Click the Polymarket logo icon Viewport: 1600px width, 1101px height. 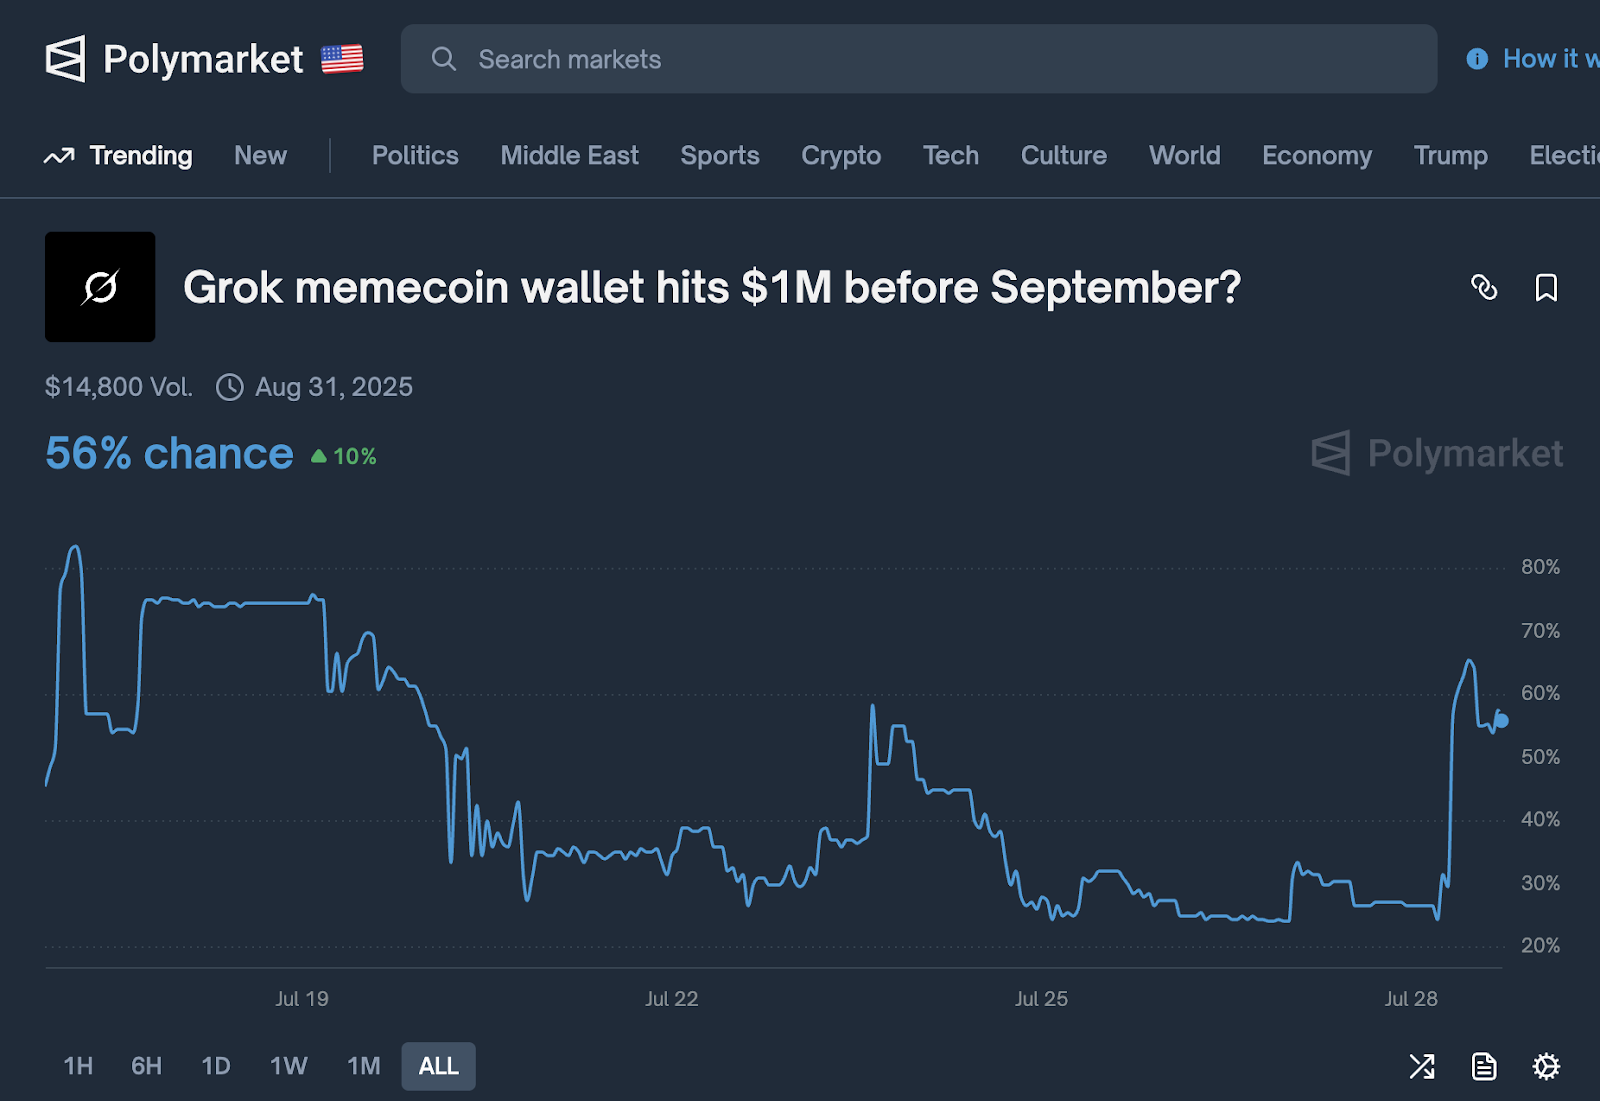coord(66,59)
